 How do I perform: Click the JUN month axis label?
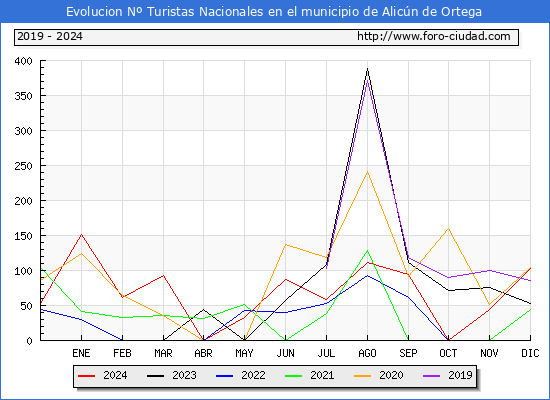pos(286,353)
